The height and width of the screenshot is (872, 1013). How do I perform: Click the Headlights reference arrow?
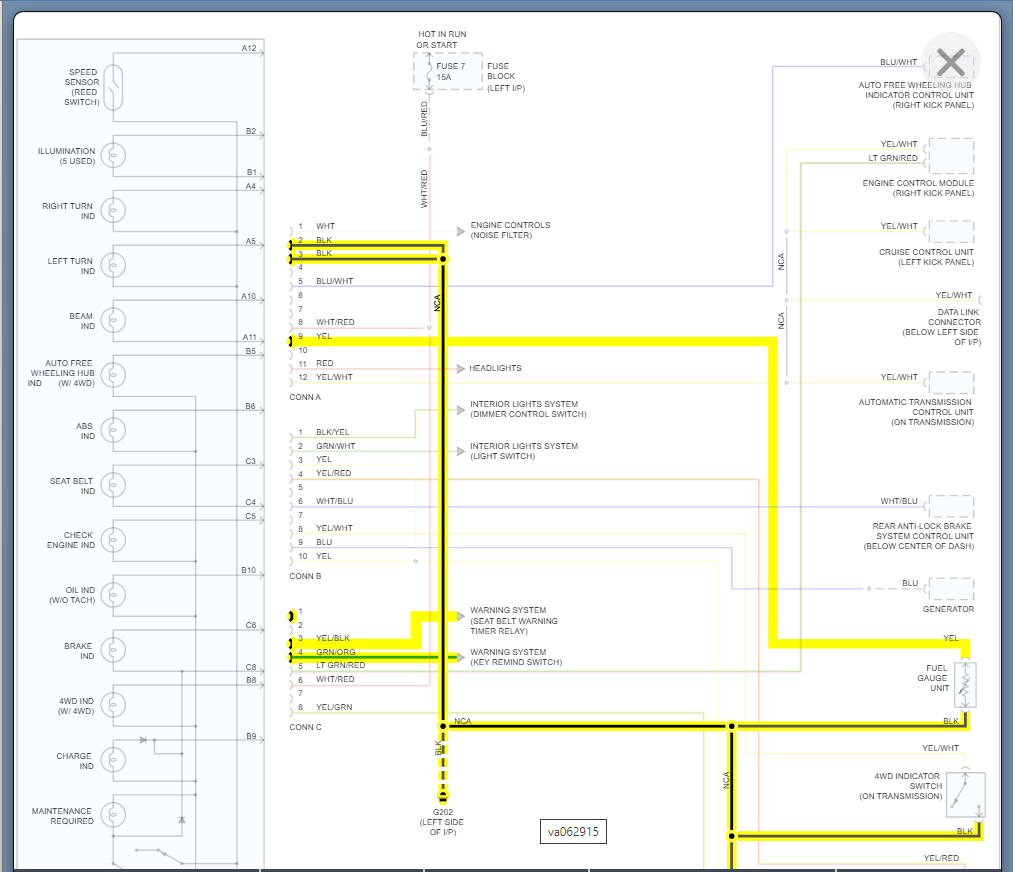461,369
